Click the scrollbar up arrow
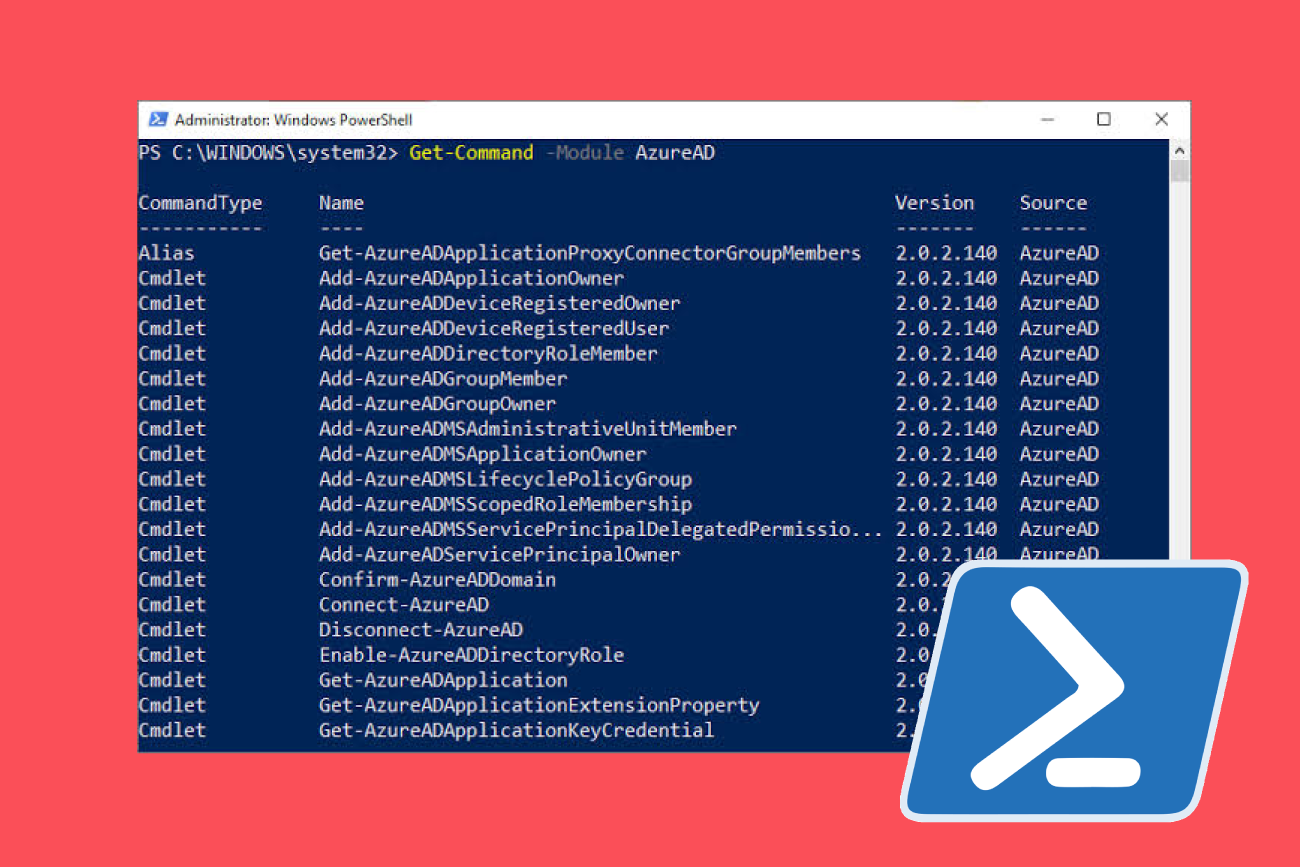 click(1180, 150)
